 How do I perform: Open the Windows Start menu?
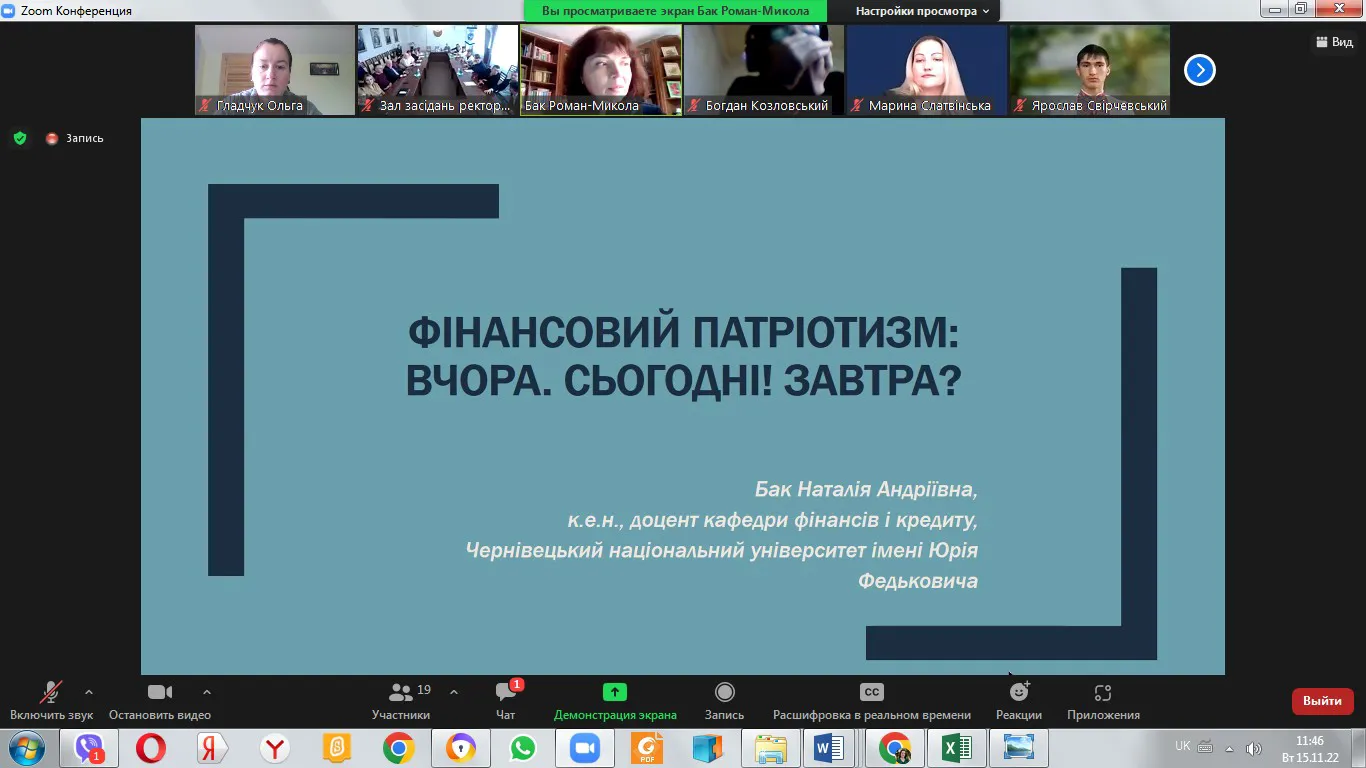tap(26, 747)
